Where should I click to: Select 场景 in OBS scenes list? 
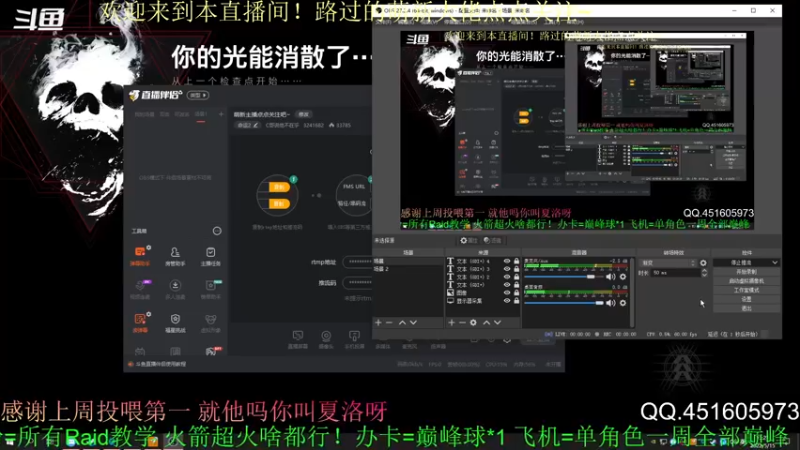(x=409, y=261)
